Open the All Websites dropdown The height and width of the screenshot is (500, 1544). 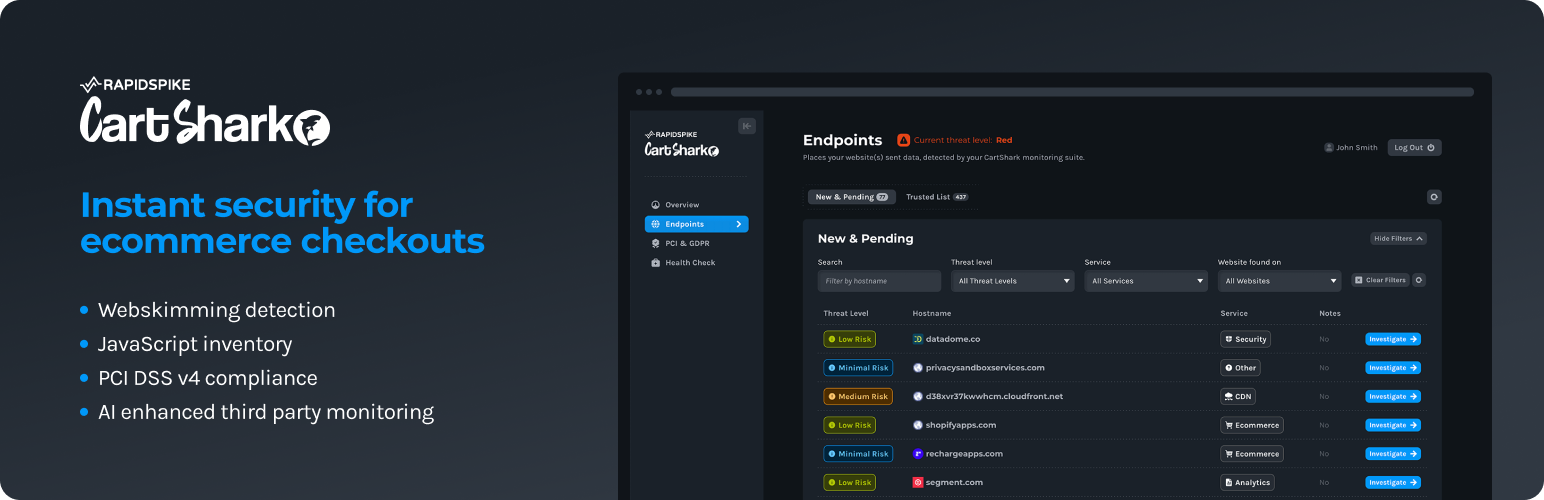pos(1279,281)
